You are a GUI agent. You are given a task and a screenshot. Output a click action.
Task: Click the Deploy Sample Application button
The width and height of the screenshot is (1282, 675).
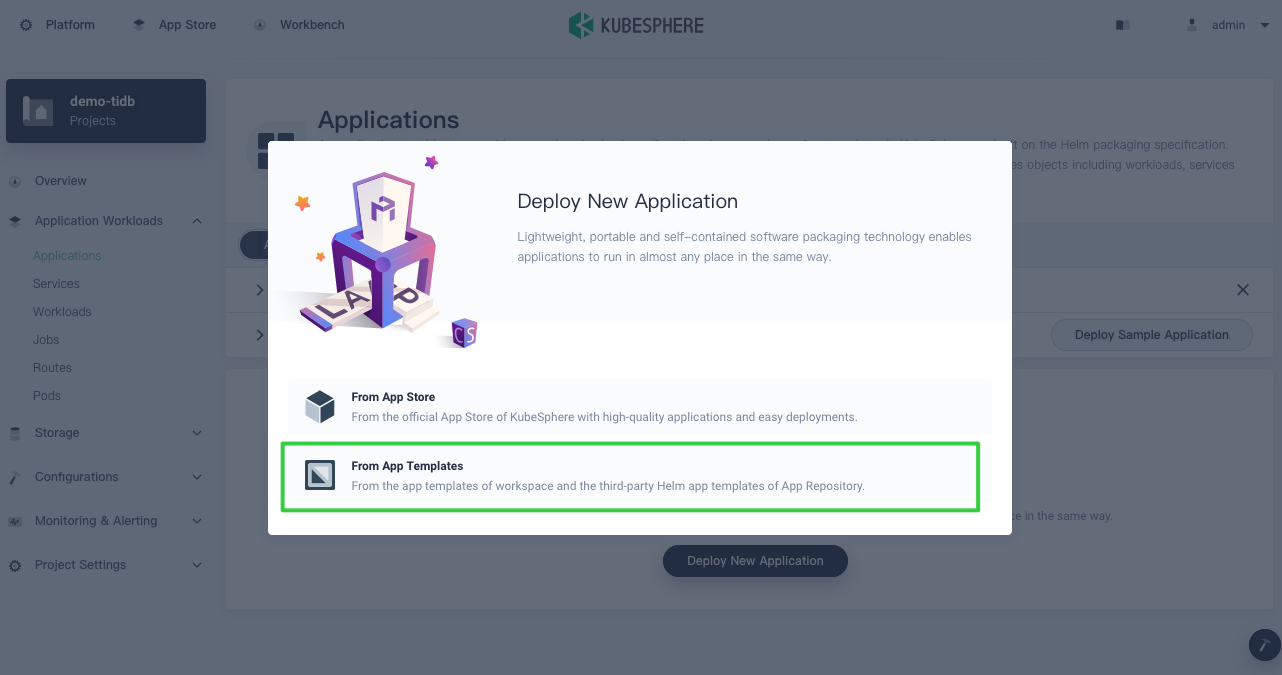click(x=1151, y=335)
